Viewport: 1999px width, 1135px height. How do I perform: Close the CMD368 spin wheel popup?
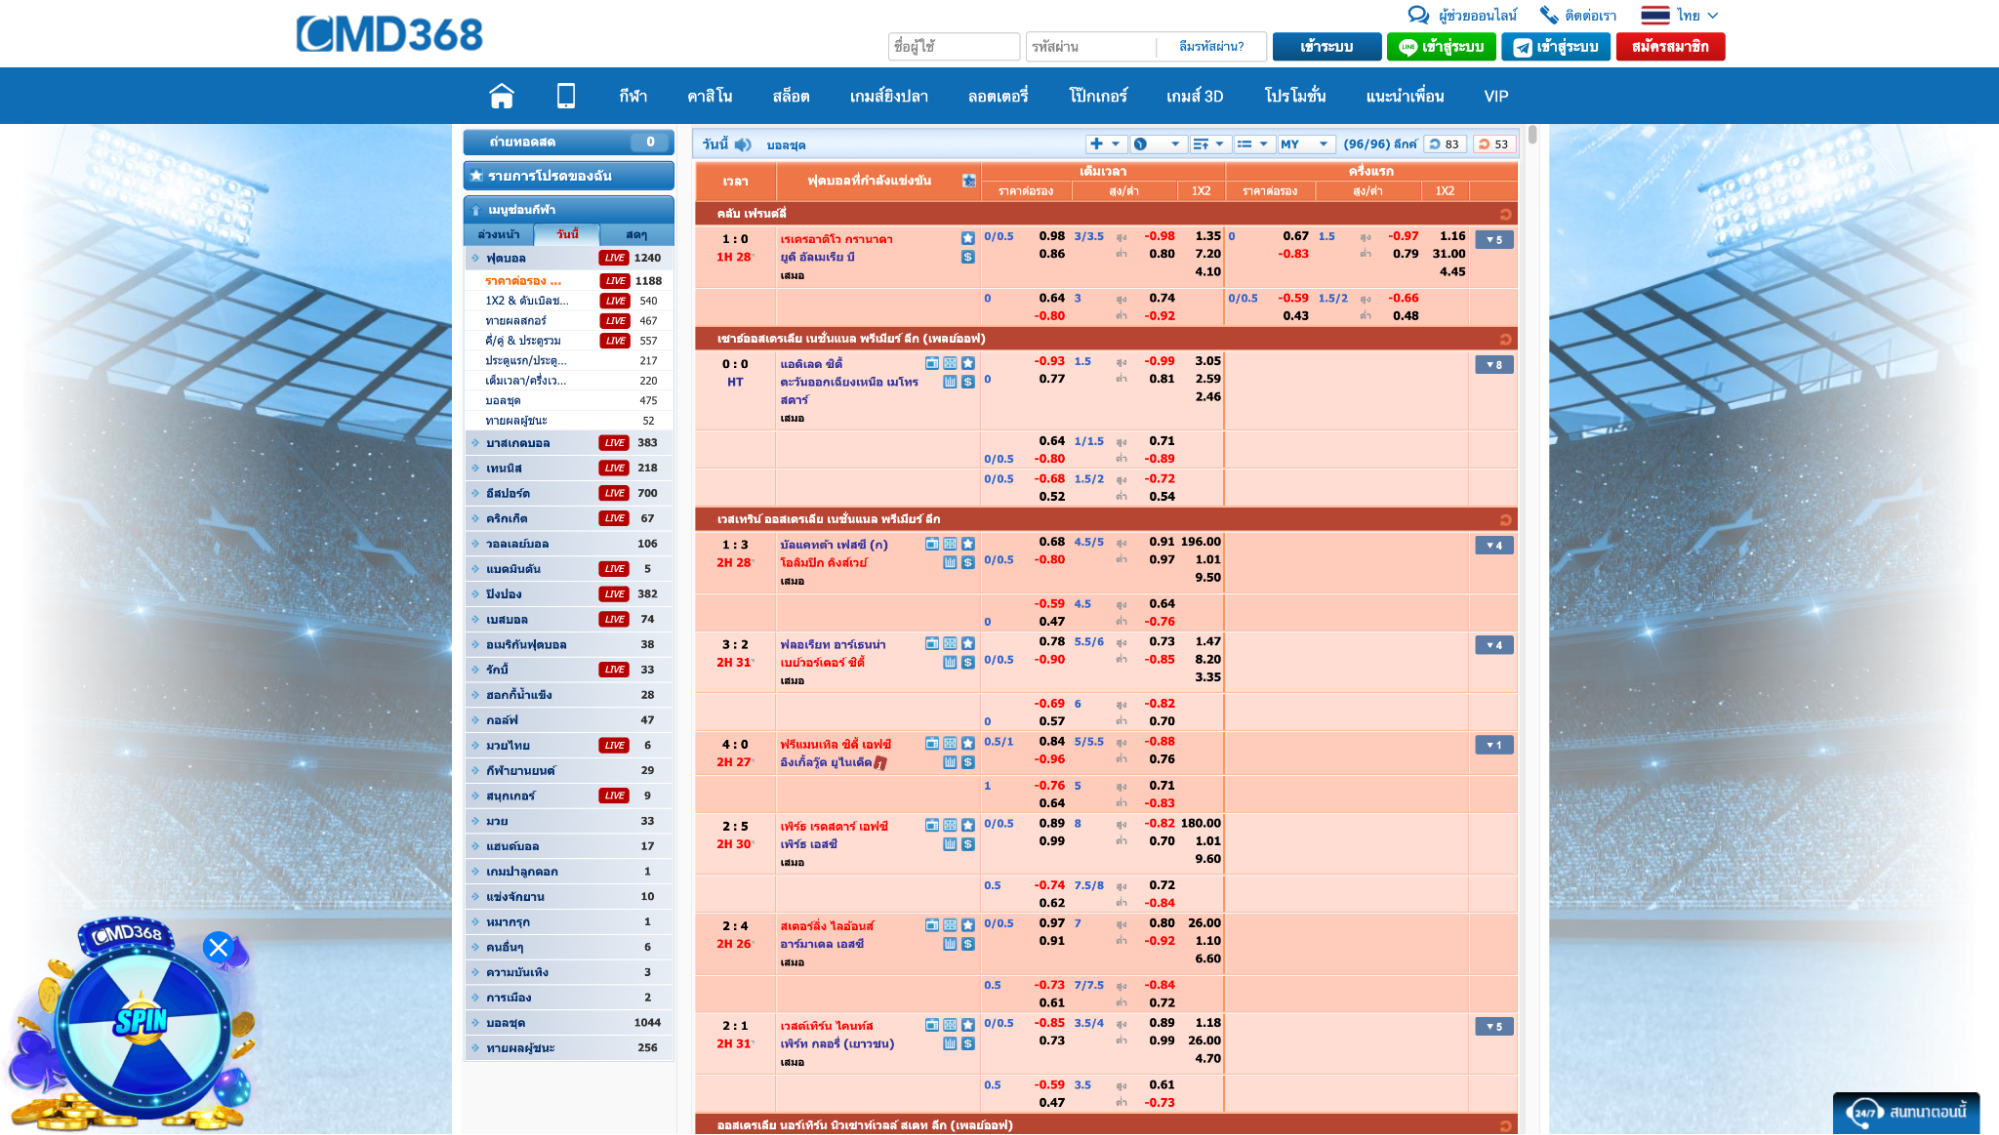(x=218, y=947)
